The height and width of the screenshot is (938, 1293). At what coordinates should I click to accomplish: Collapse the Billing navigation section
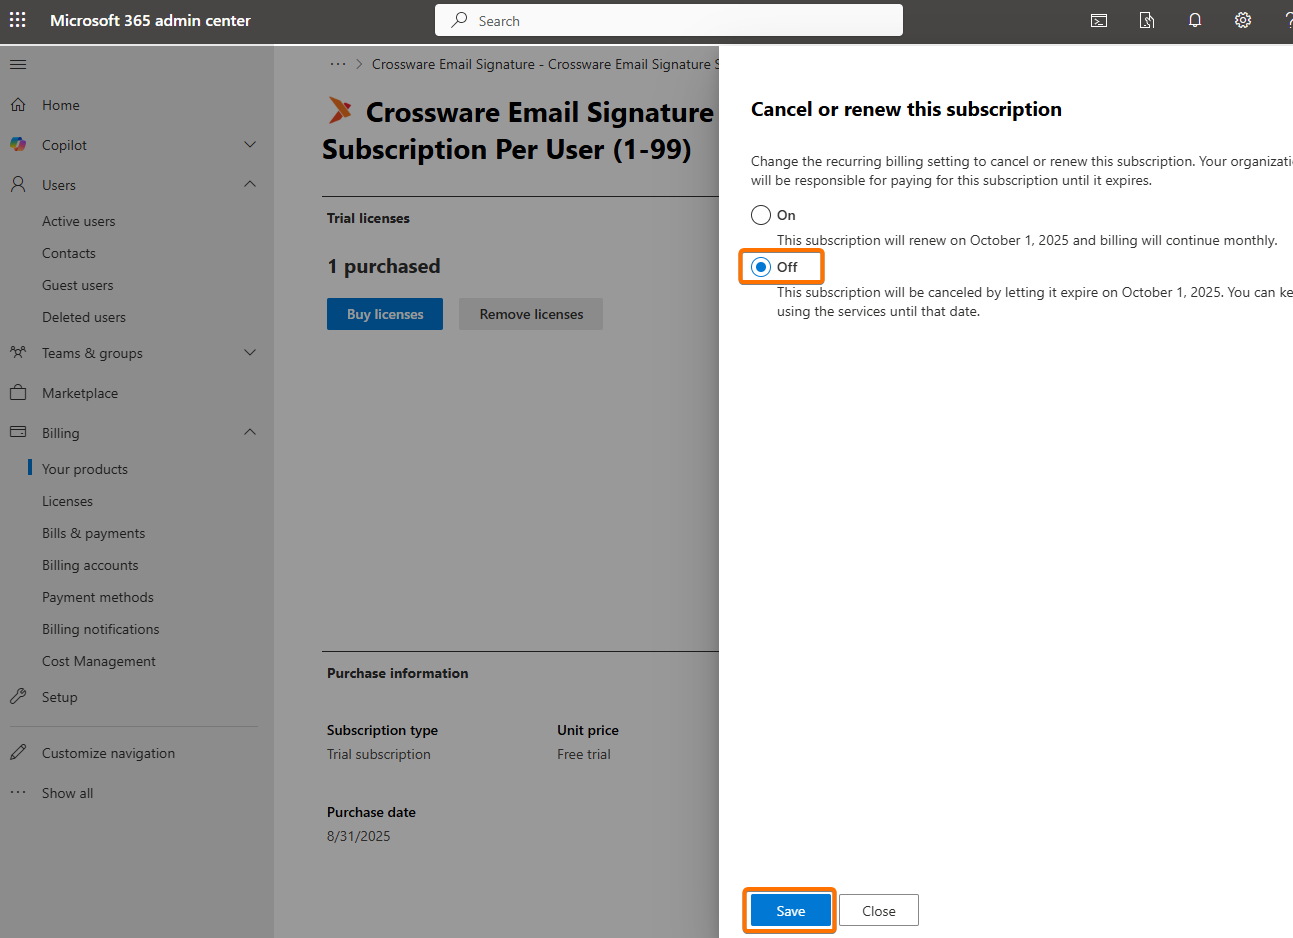[250, 433]
